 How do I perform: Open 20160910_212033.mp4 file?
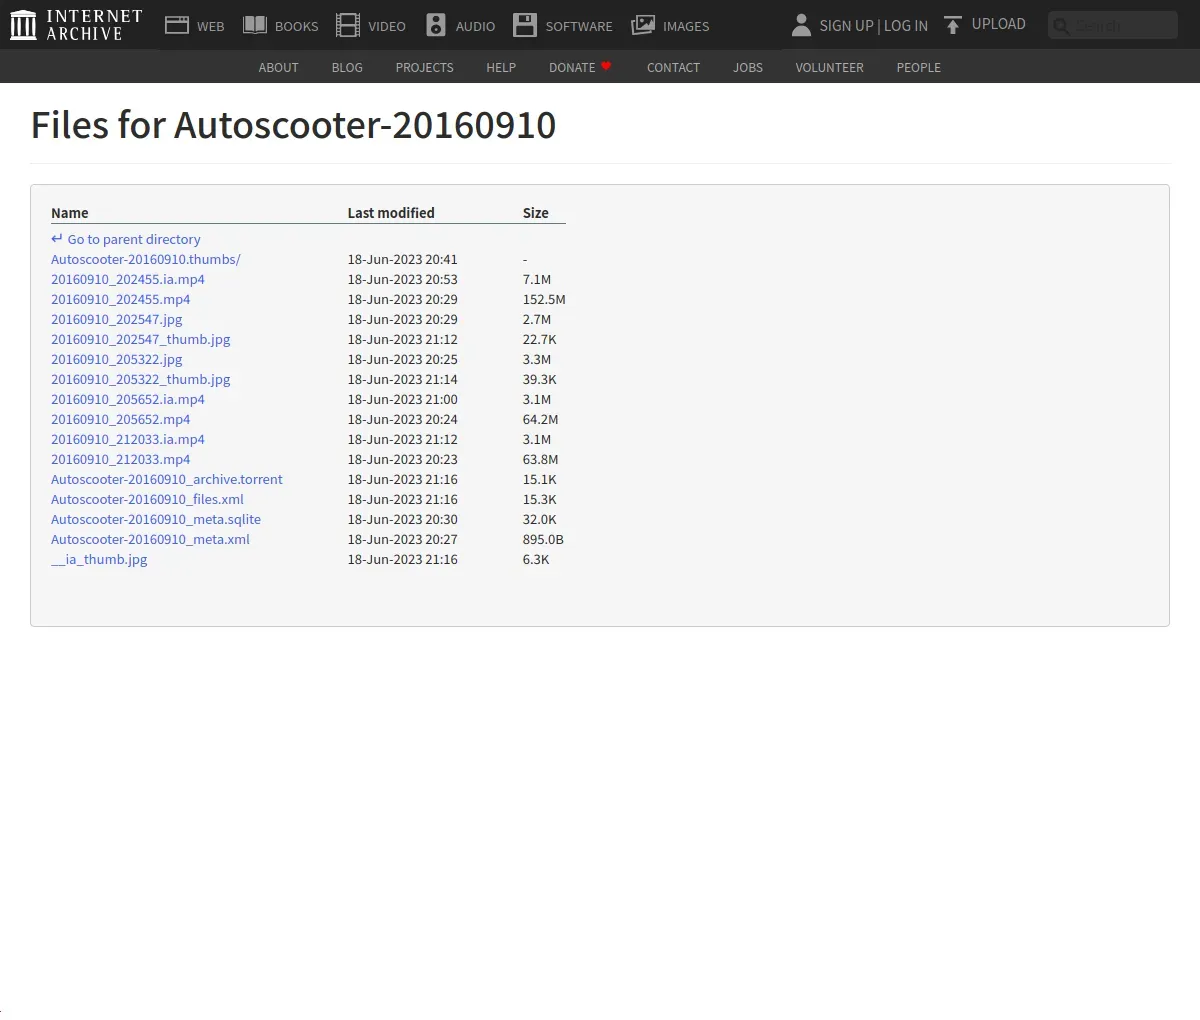(120, 459)
